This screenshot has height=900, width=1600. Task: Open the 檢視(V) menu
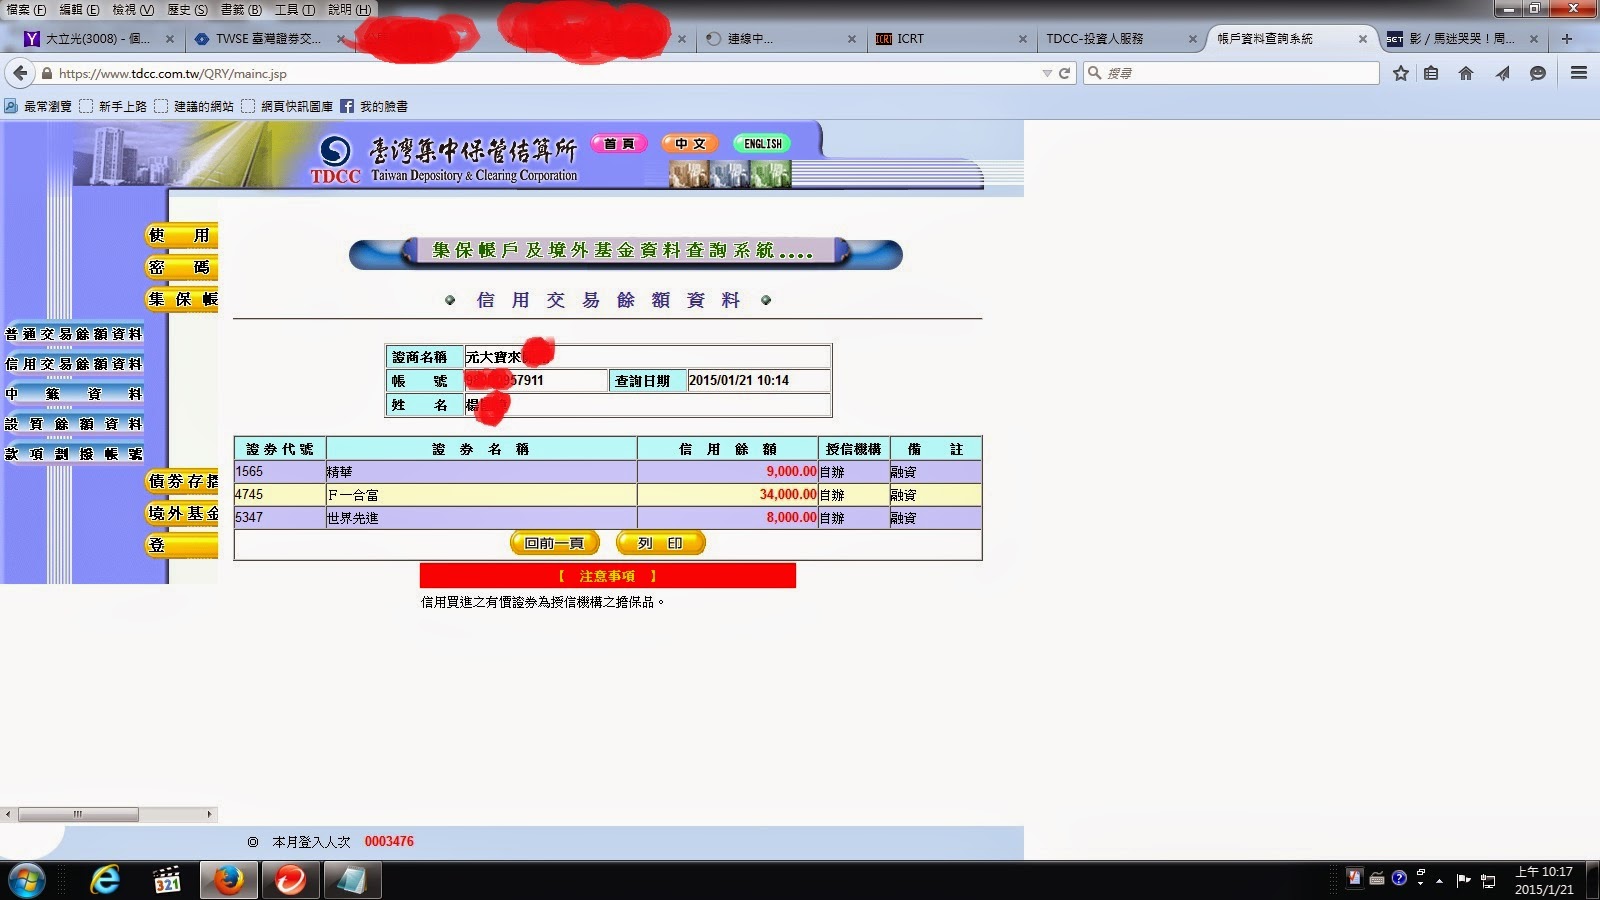[132, 9]
